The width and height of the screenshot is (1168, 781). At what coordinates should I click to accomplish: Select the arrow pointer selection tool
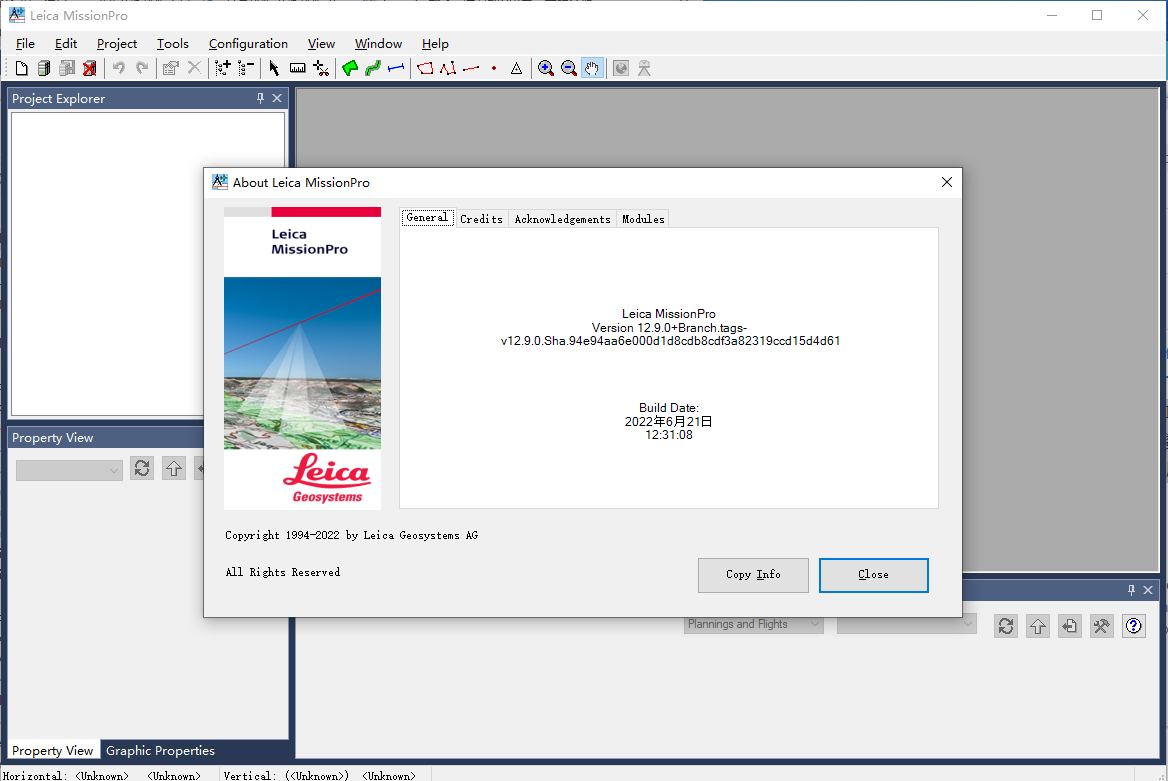click(x=272, y=68)
